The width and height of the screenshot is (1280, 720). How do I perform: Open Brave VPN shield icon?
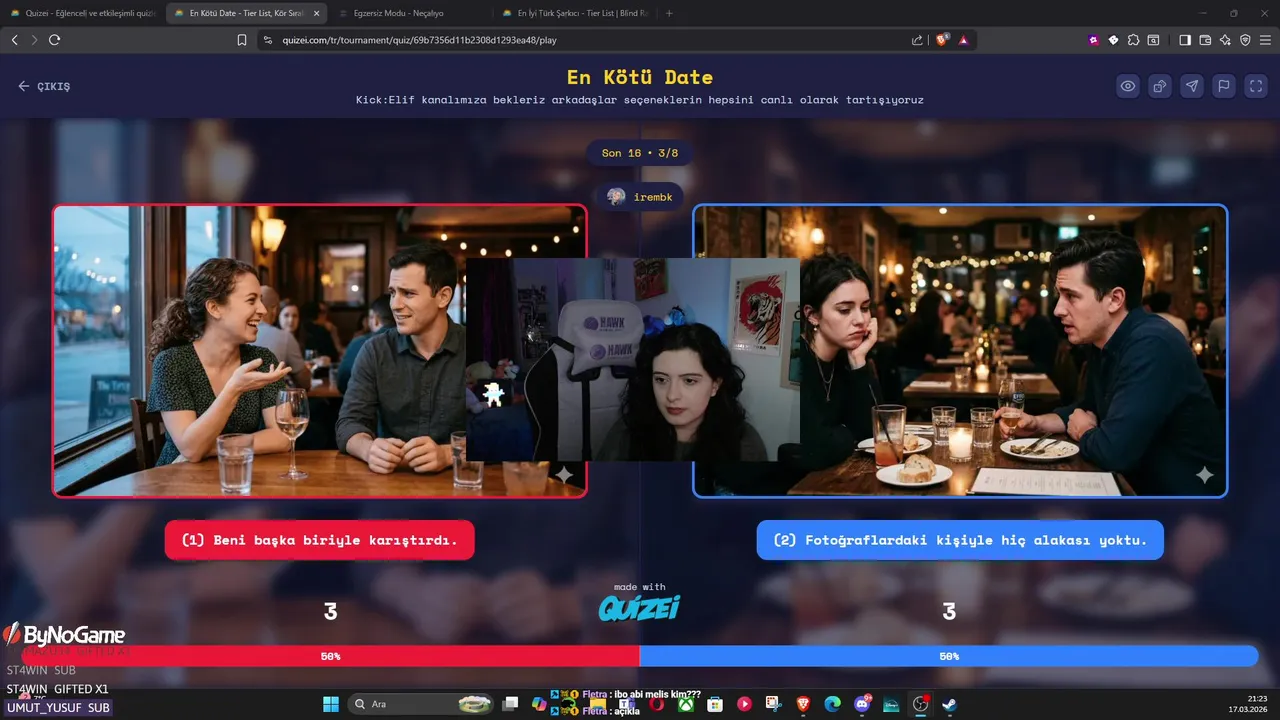point(1245,40)
